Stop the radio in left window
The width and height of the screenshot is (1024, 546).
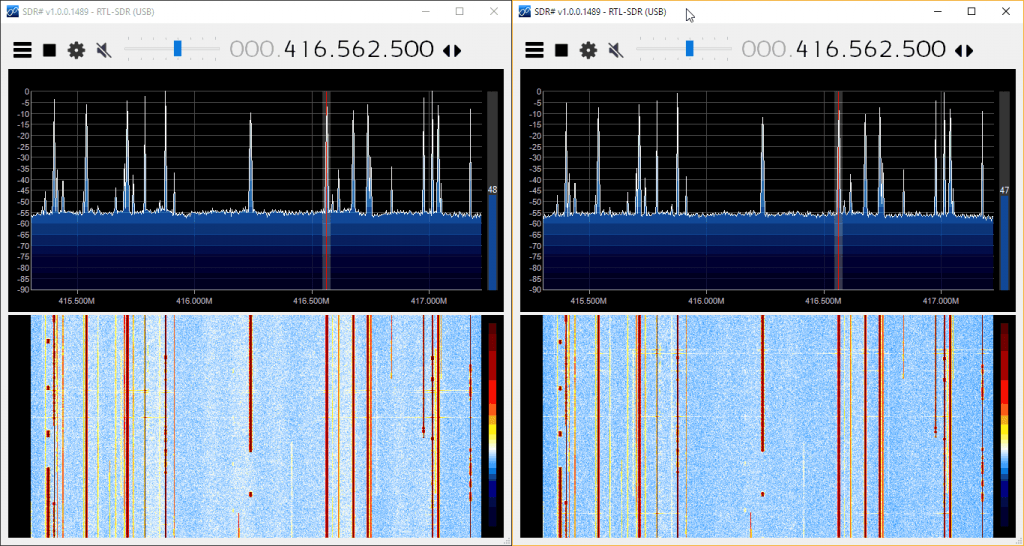49,50
